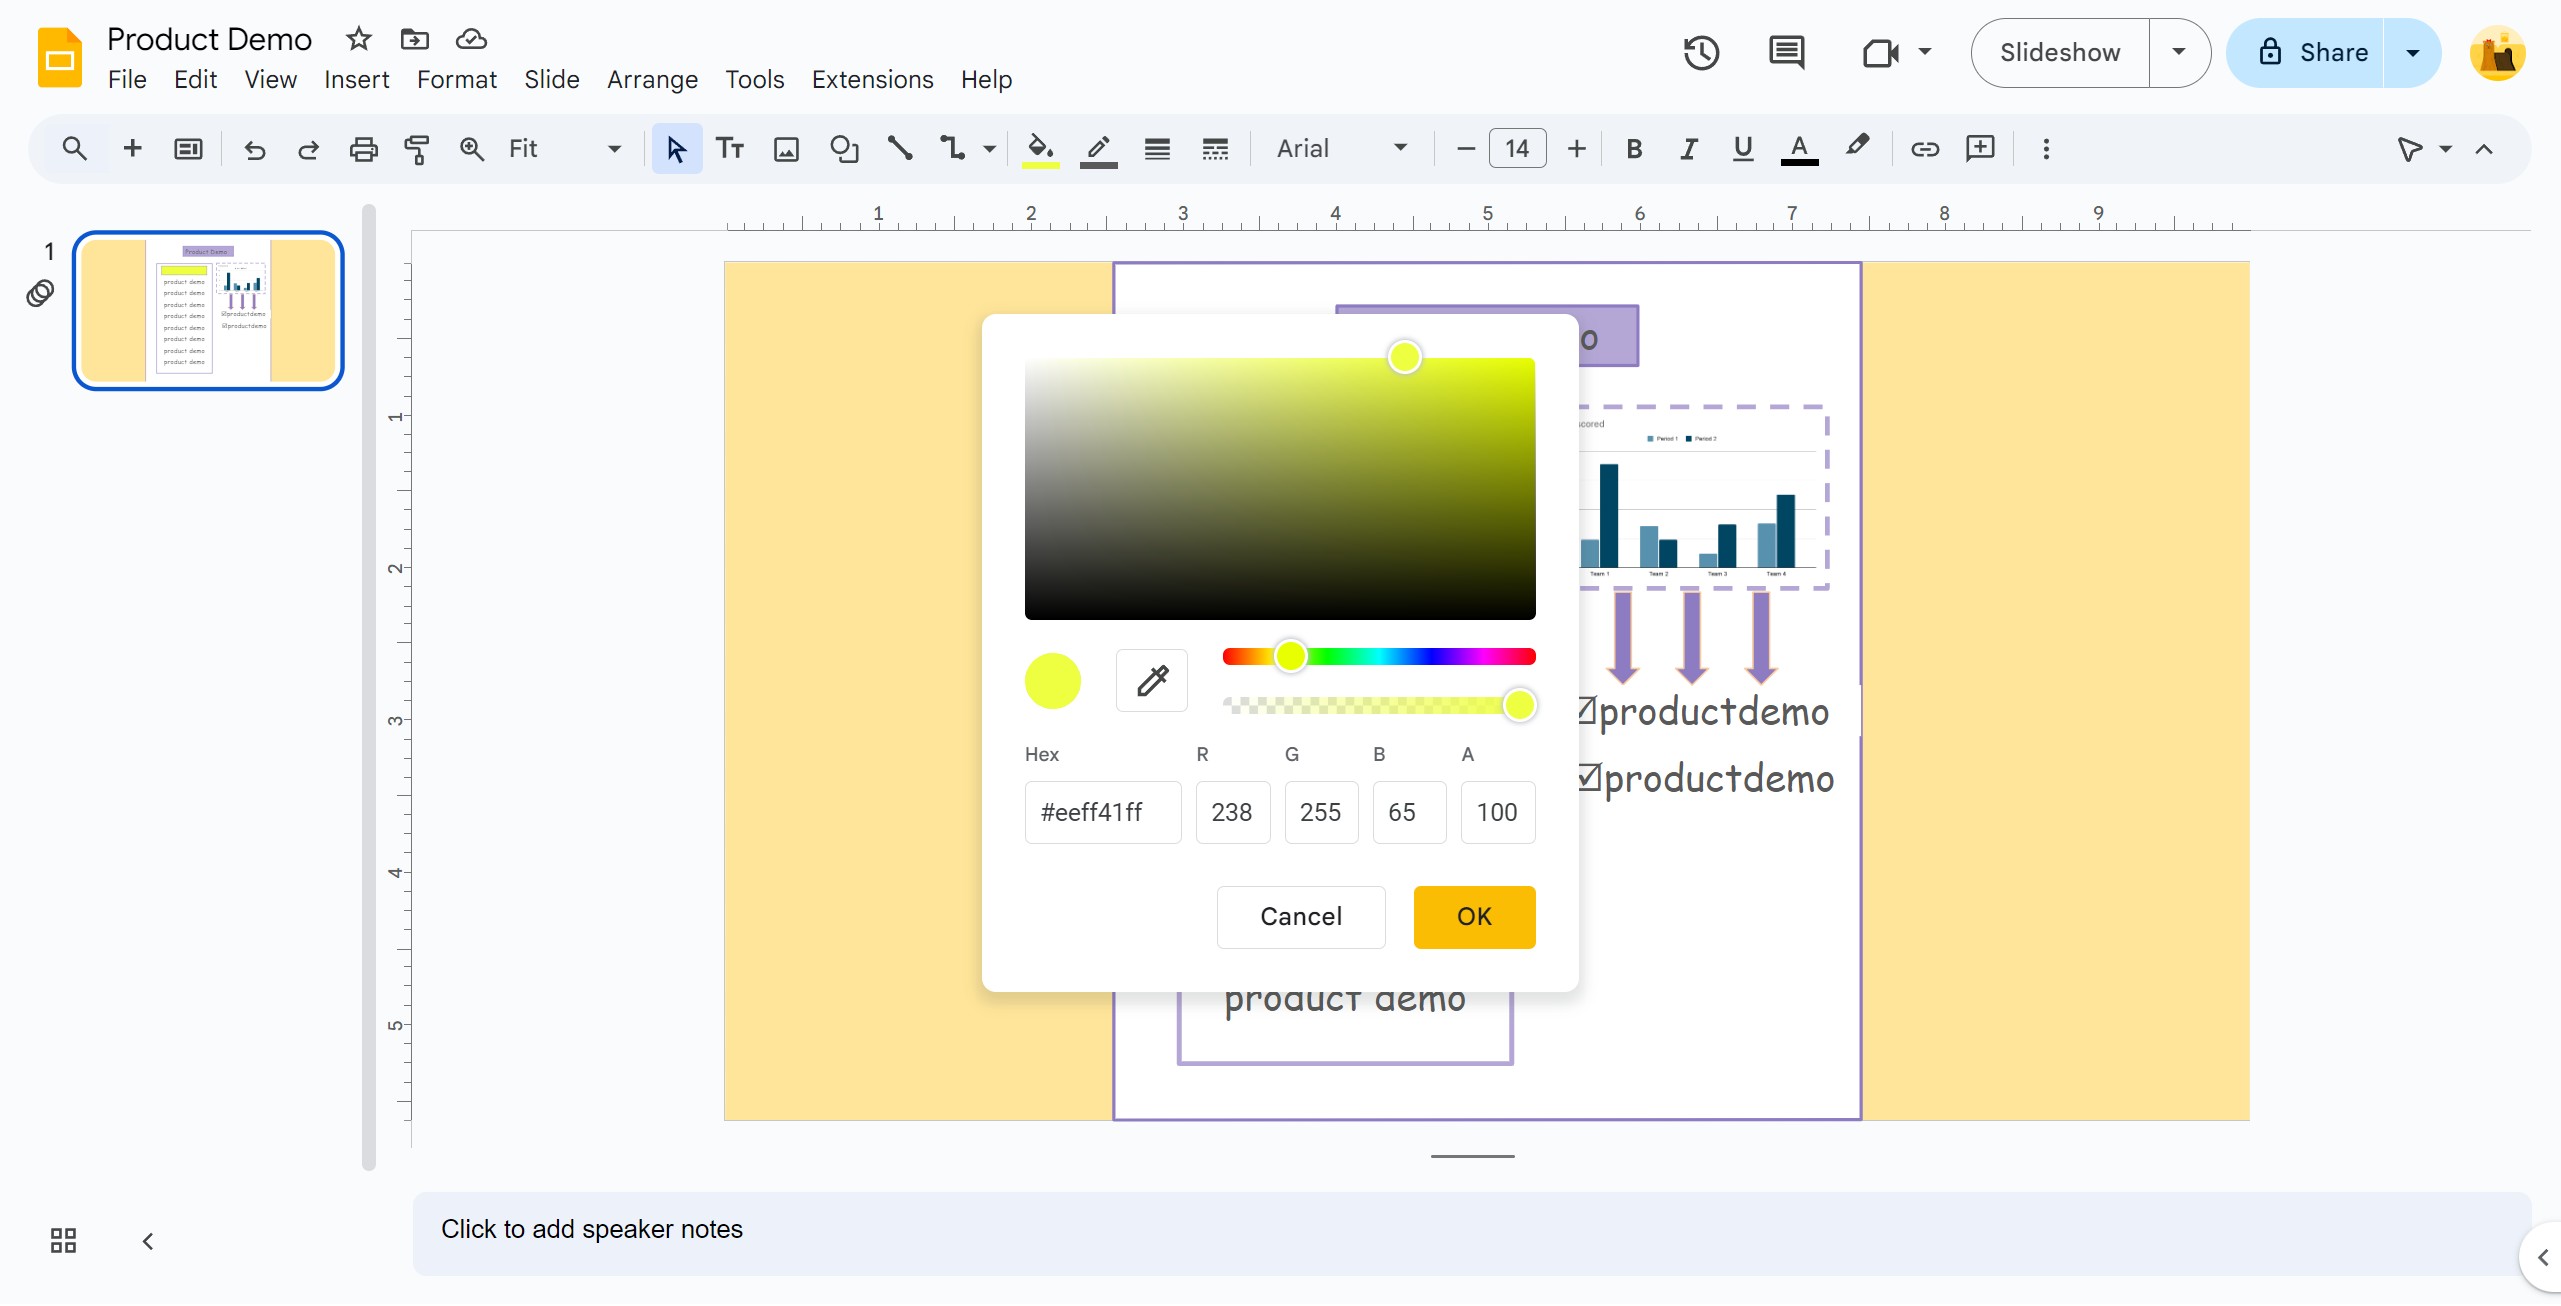The height and width of the screenshot is (1306, 2561).
Task: Click the eyedropper in color picker
Action: pos(1152,681)
